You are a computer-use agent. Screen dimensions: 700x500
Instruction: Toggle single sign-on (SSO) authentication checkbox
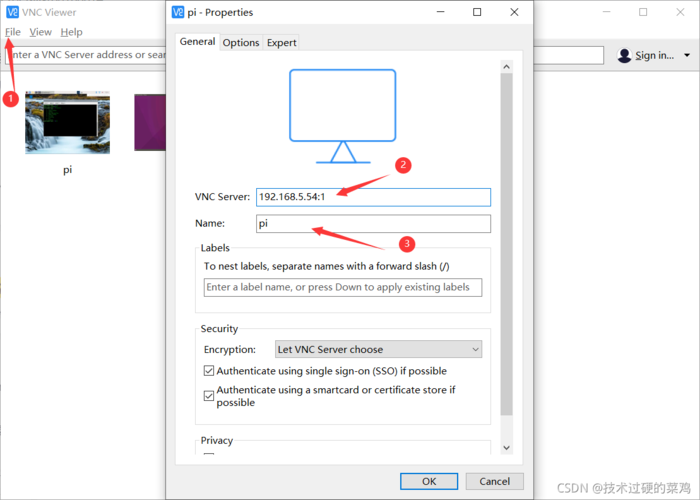pos(208,371)
